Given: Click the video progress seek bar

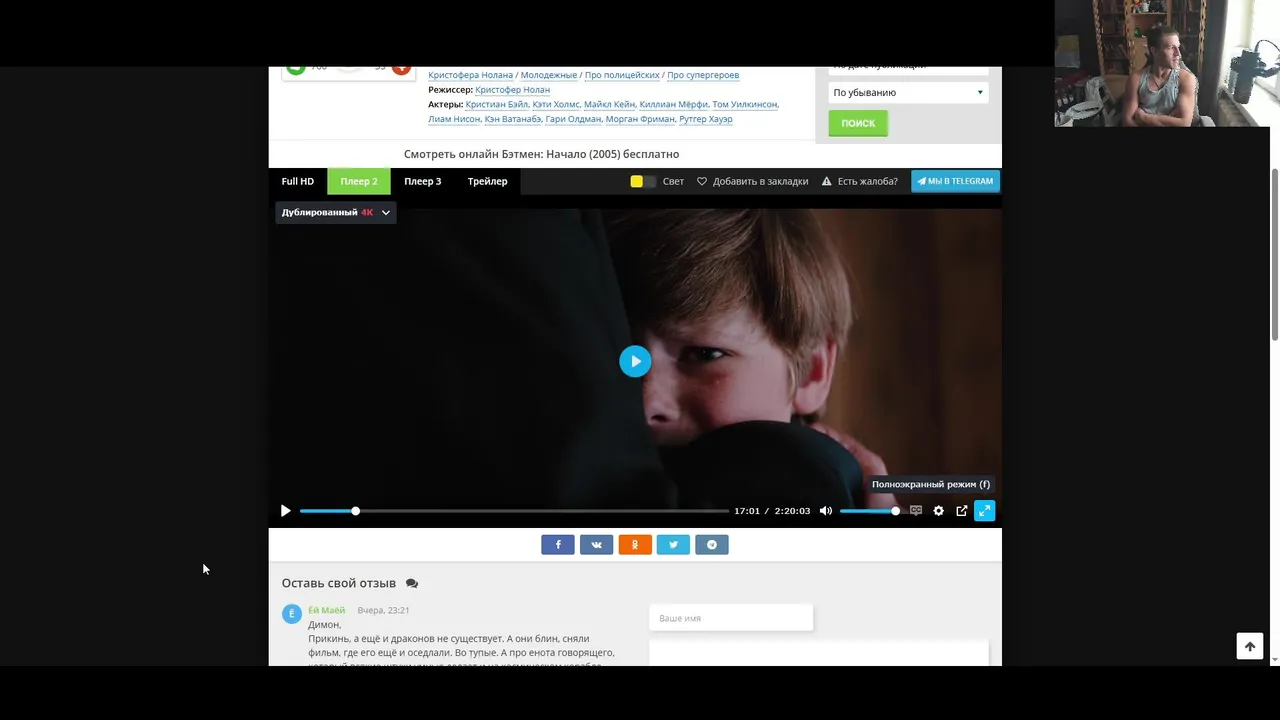Looking at the screenshot, I should tap(514, 511).
